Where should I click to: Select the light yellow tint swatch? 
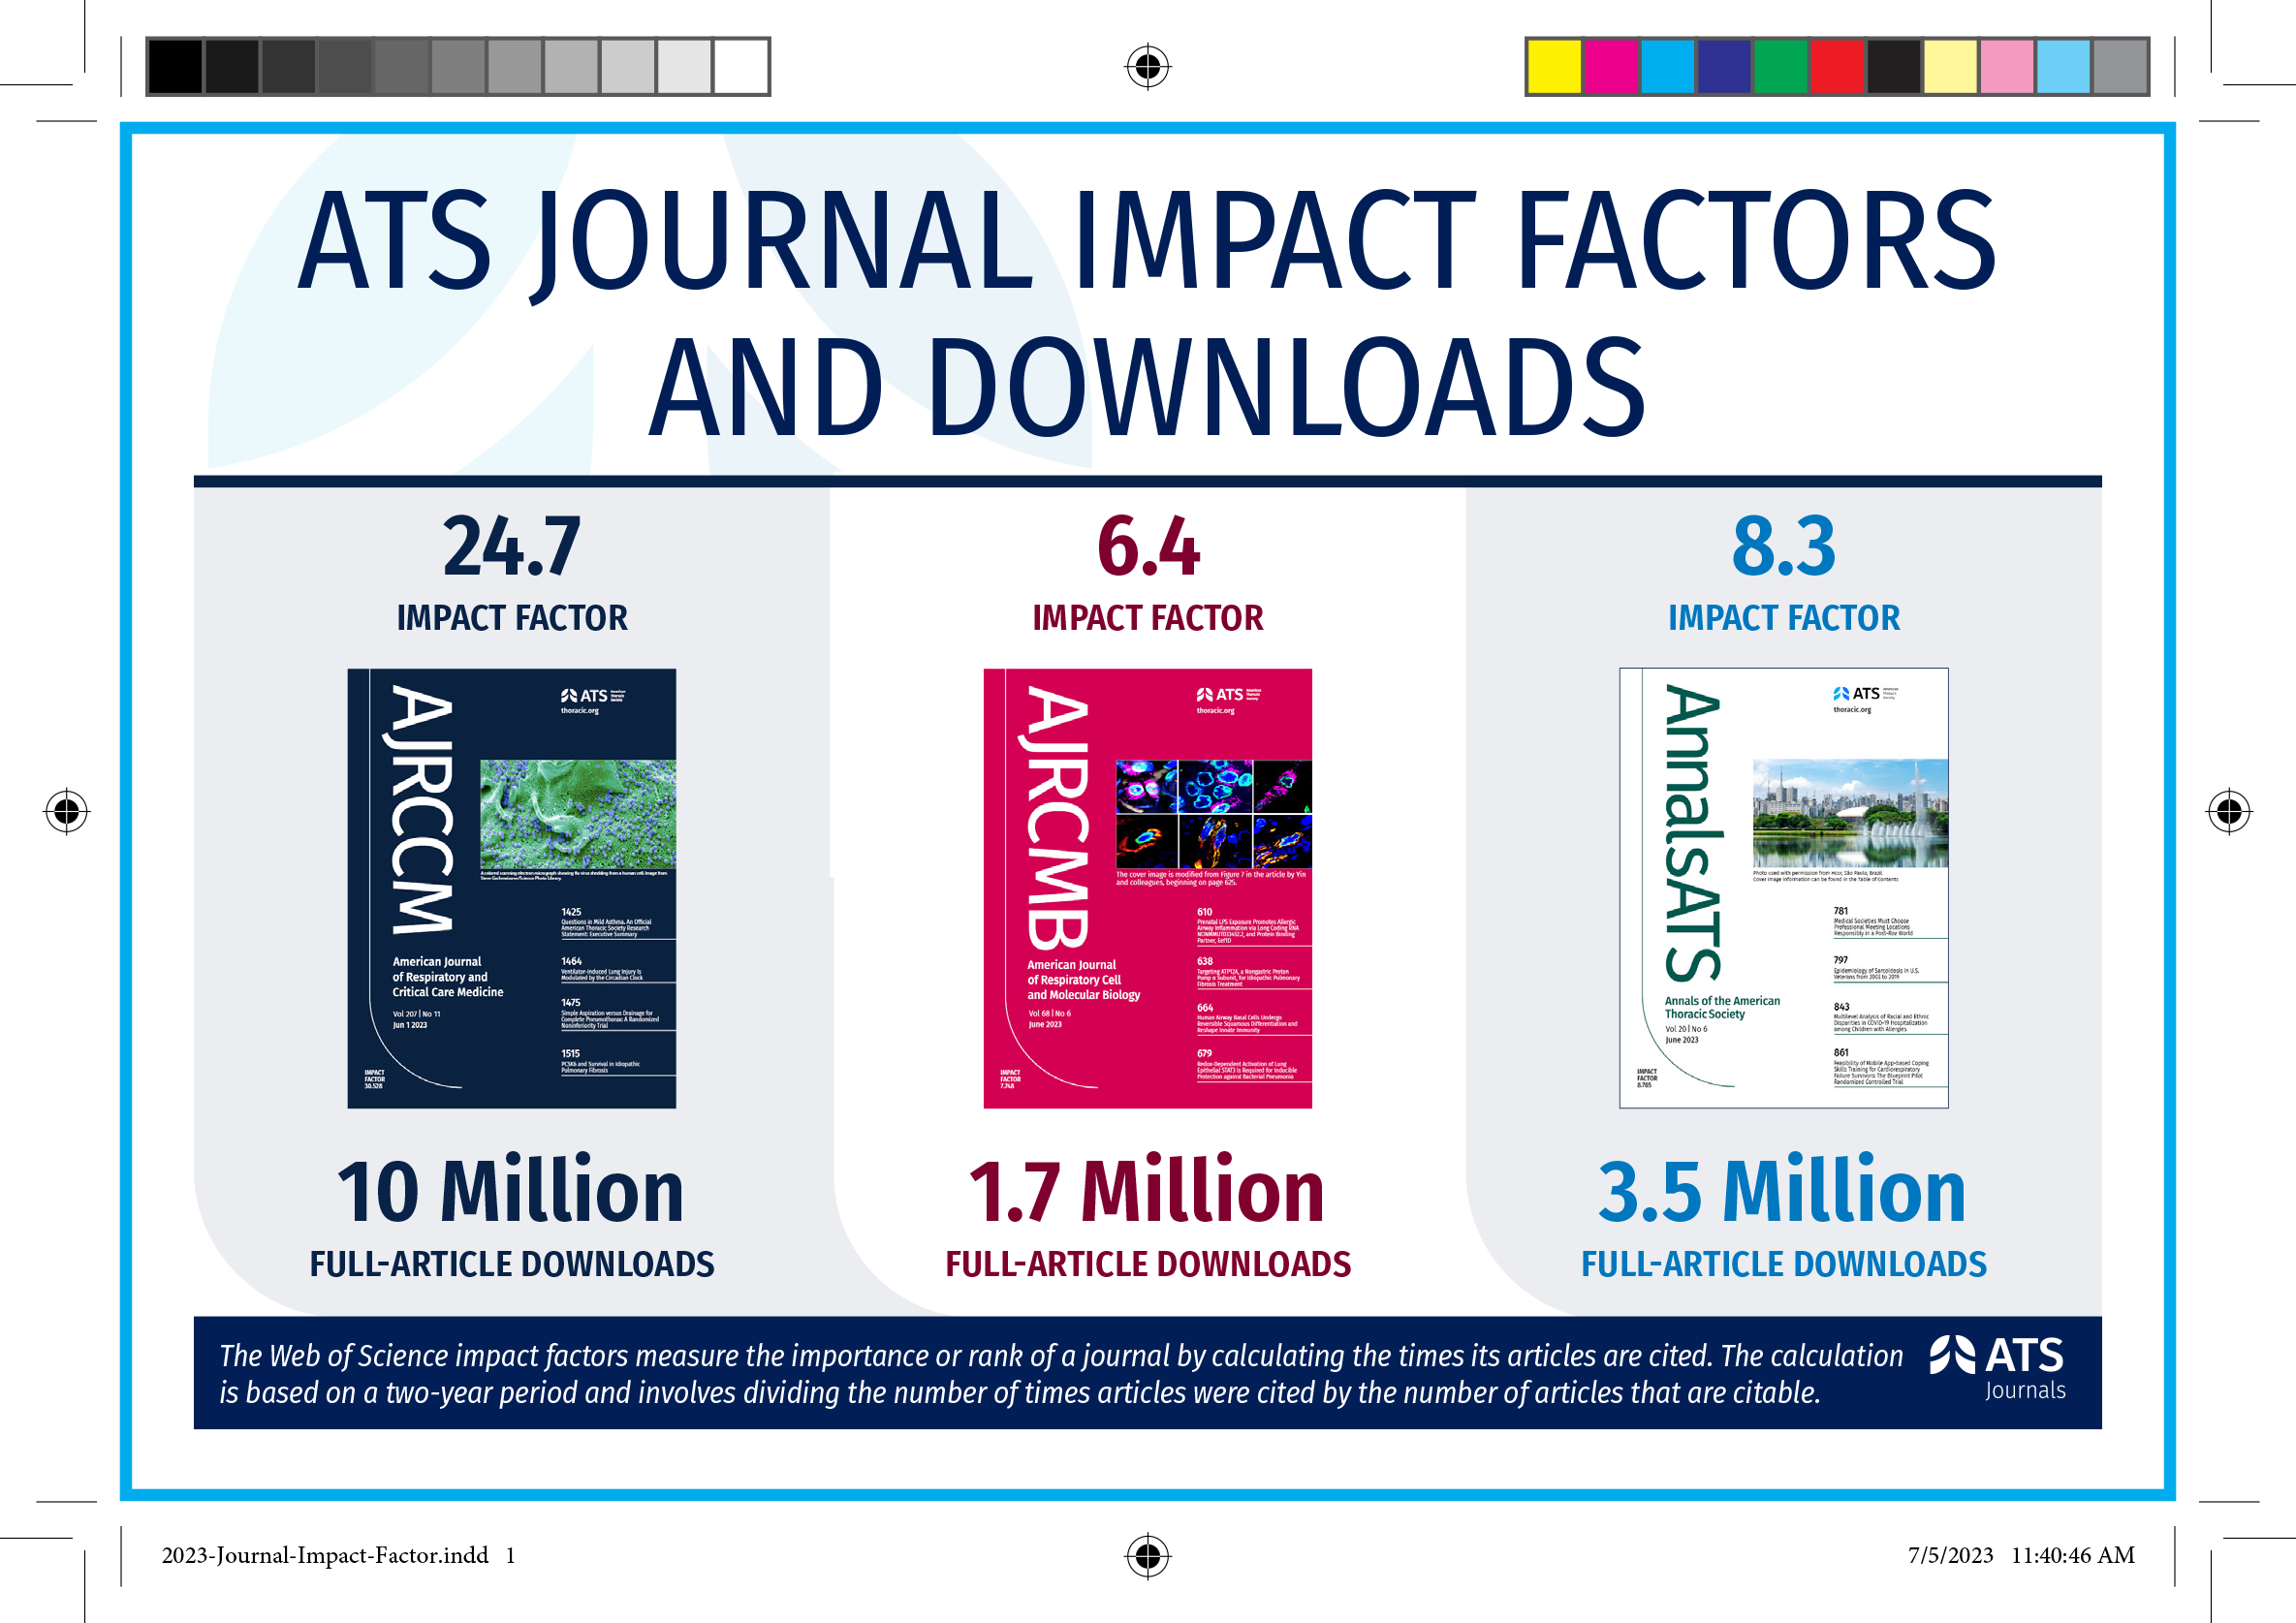1950,67
